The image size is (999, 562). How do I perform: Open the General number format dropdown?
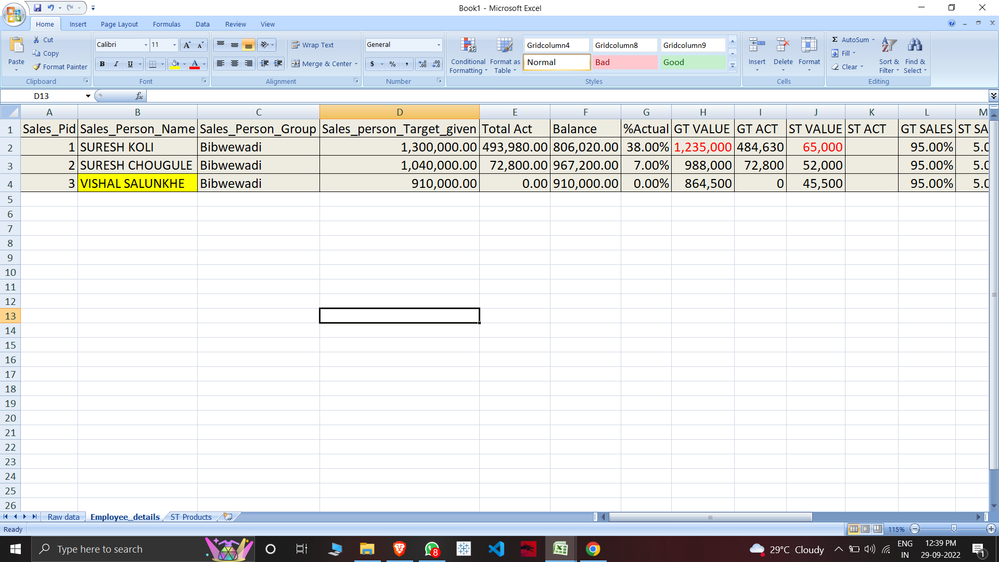pos(438,45)
